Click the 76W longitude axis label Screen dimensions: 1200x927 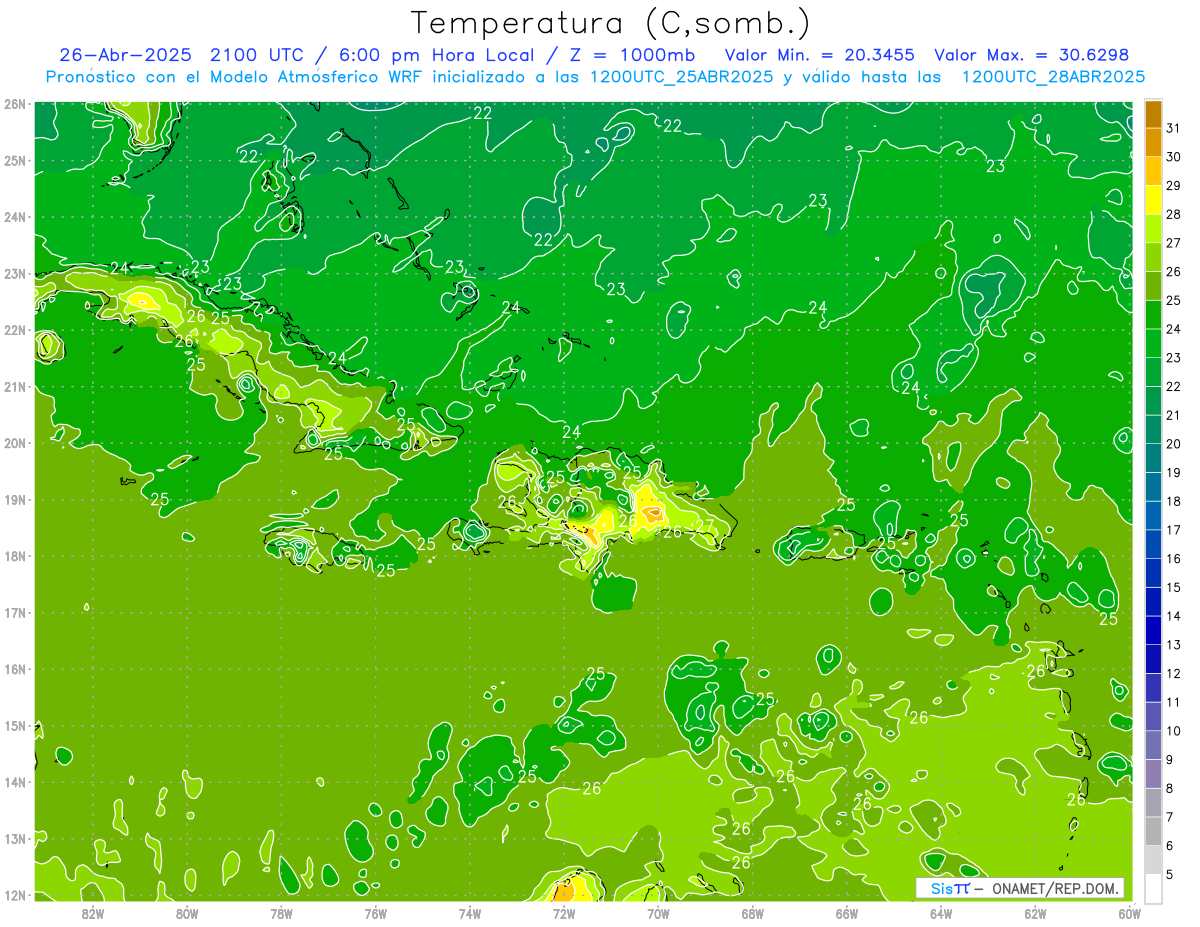click(376, 912)
